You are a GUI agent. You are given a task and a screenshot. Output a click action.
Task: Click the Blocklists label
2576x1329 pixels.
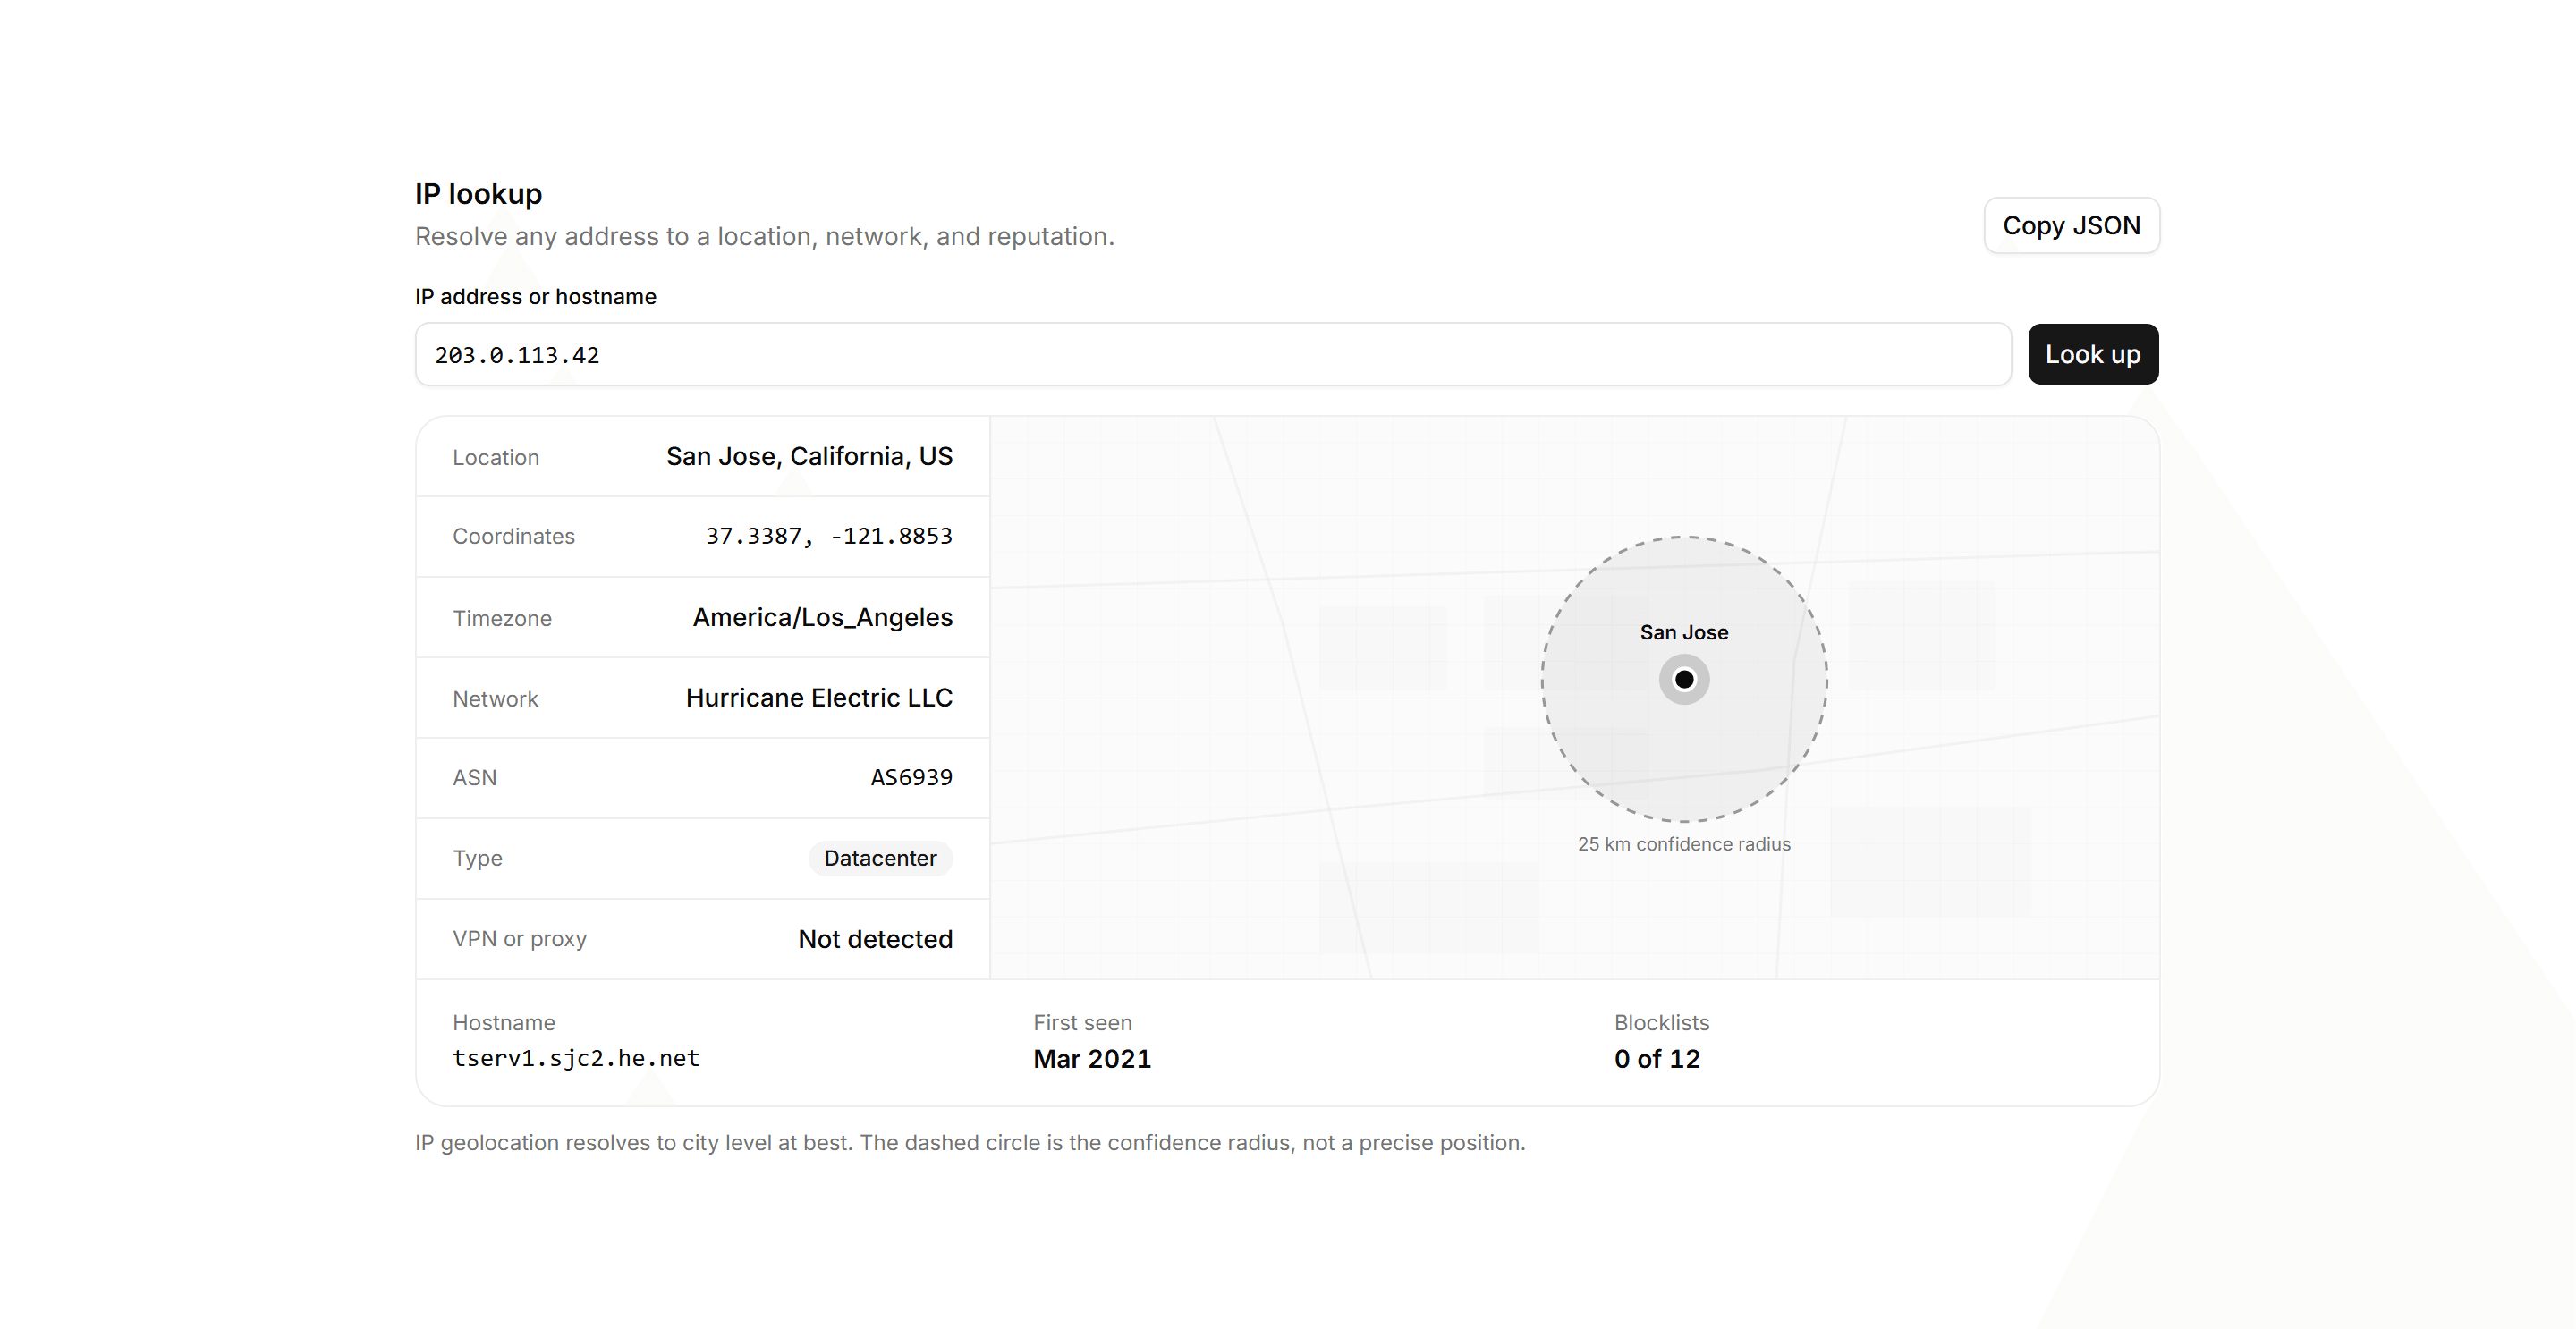1661,1023
